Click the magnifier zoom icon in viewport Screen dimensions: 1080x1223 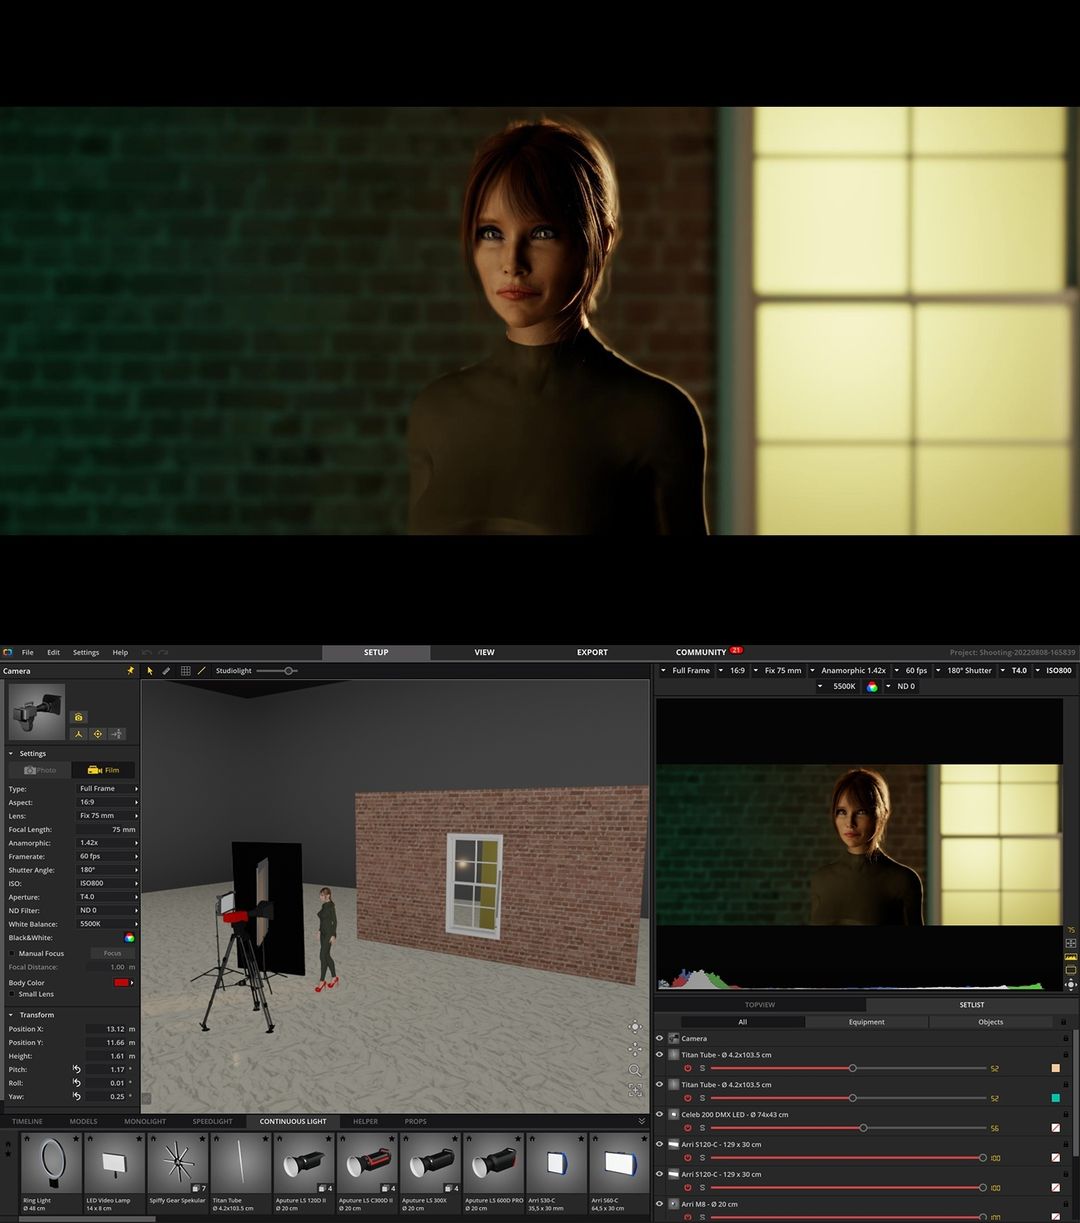(x=635, y=1070)
